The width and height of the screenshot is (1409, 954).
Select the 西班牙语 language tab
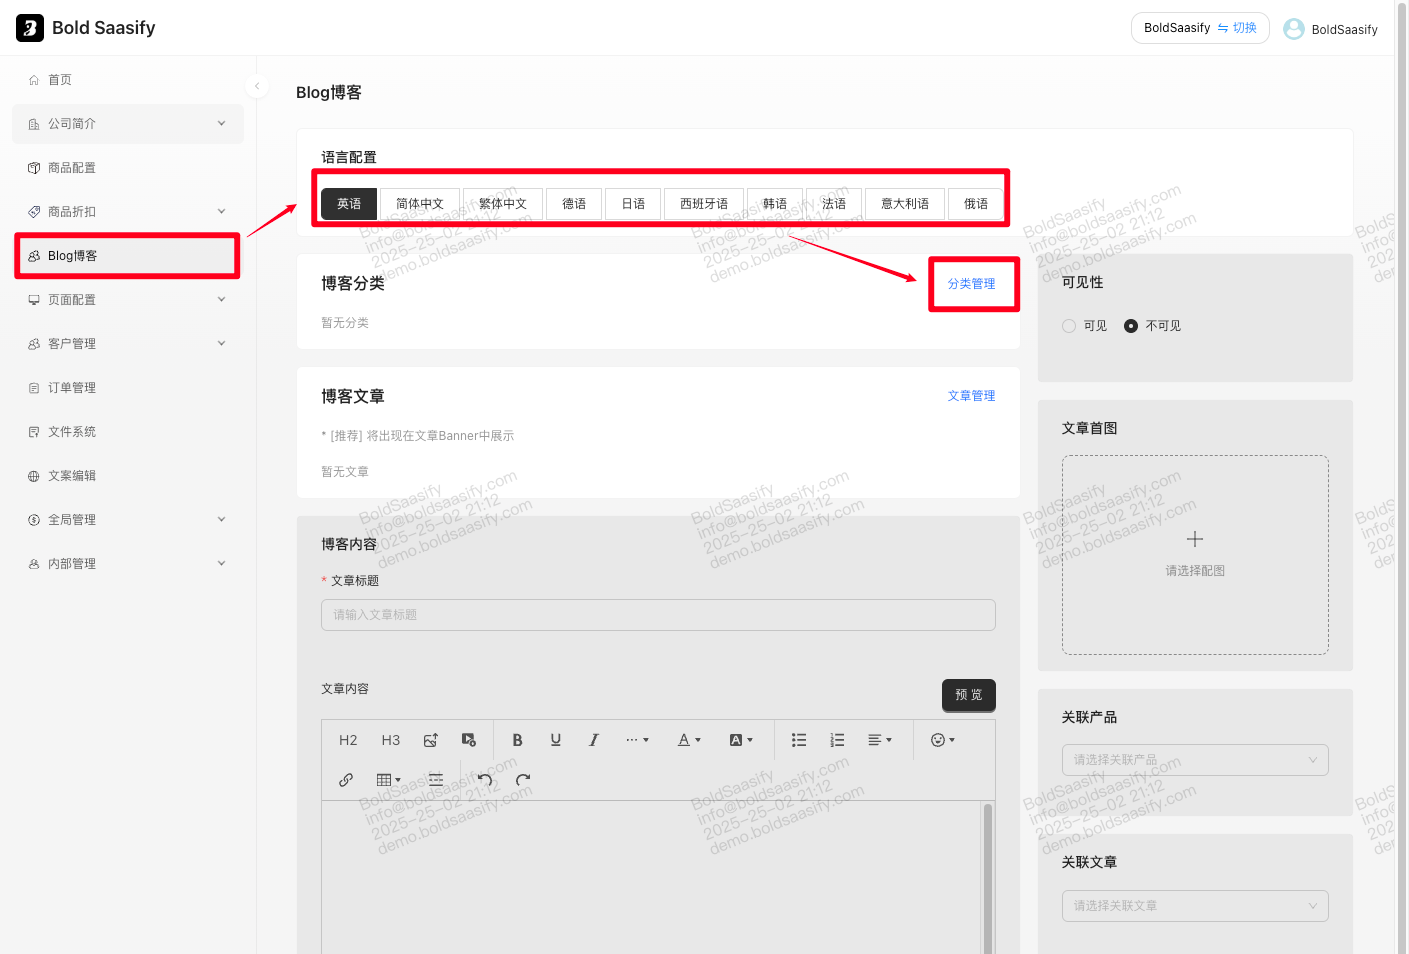tap(704, 204)
